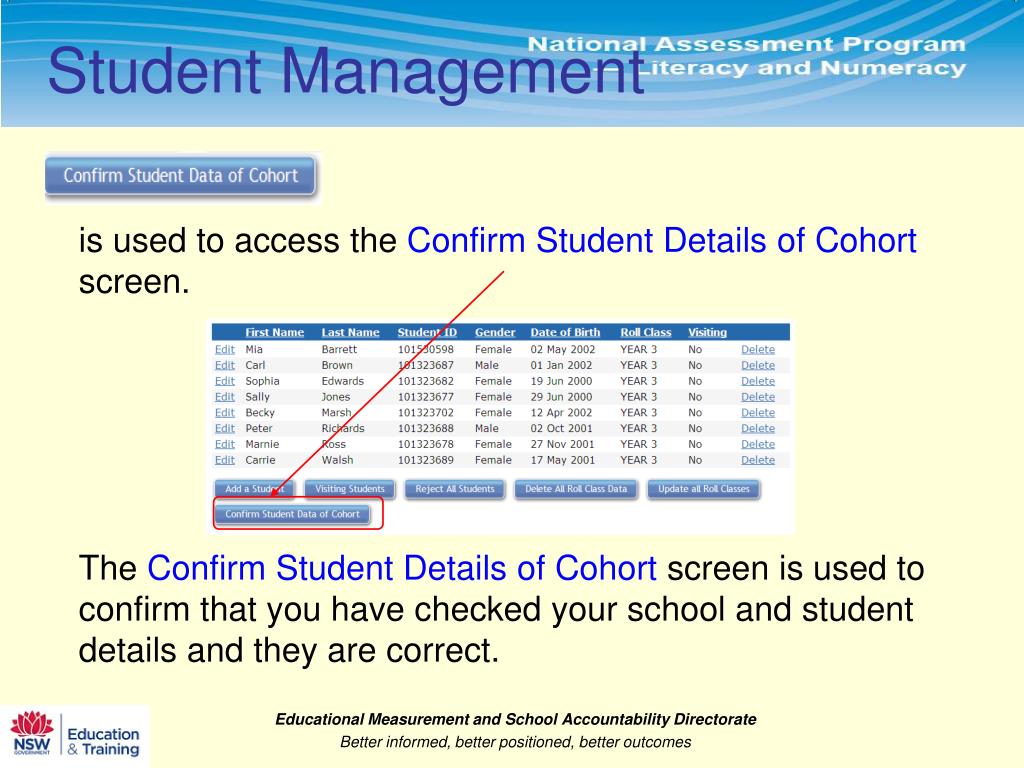This screenshot has width=1024, height=768.
Task: Click Update all Roll Classes button
Action: click(x=703, y=489)
